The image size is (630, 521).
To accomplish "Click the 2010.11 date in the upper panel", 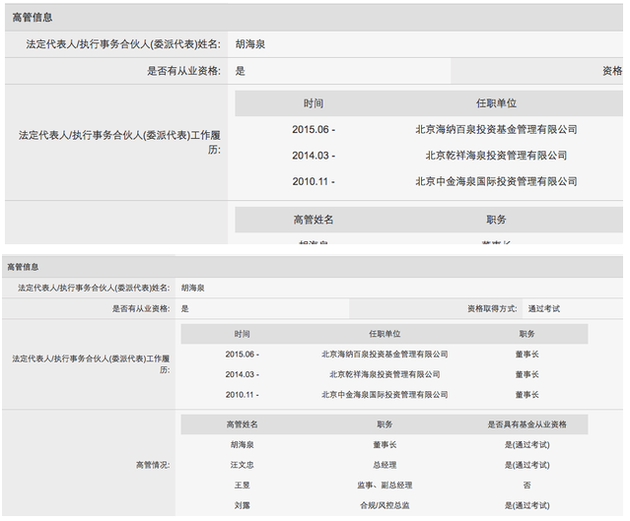I will pyautogui.click(x=313, y=182).
